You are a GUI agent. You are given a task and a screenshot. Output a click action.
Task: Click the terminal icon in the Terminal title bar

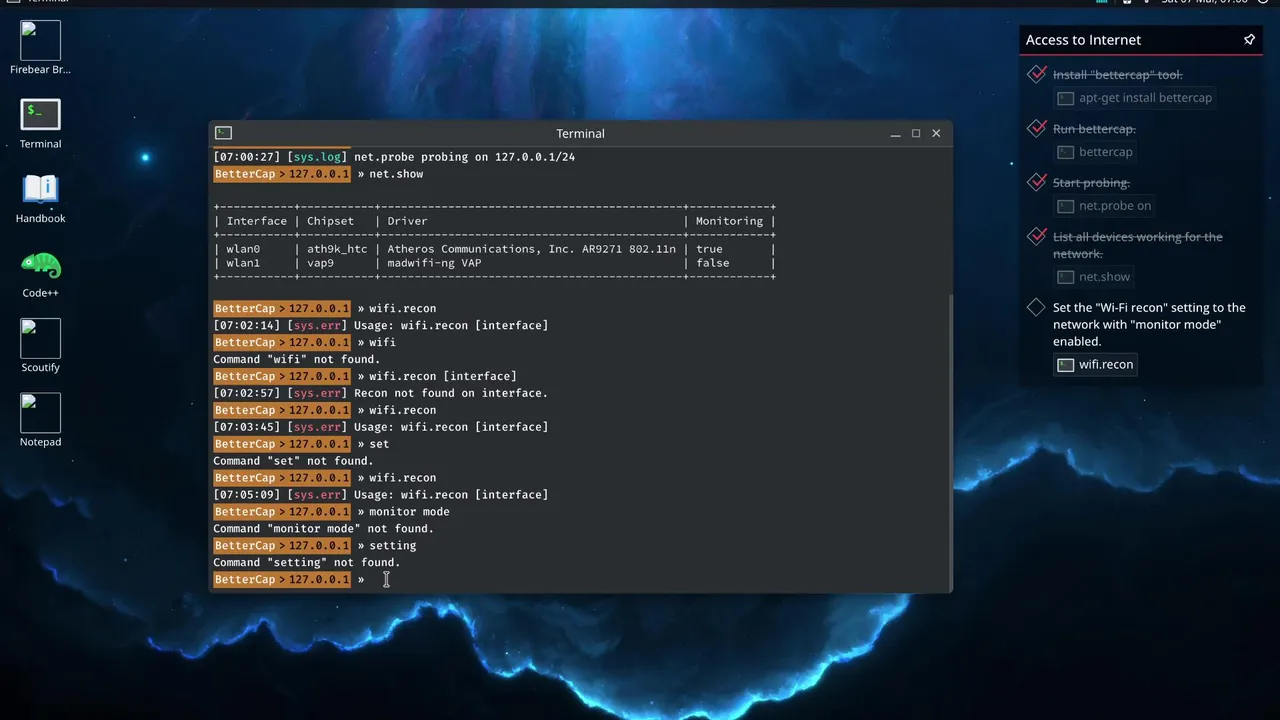[x=224, y=133]
